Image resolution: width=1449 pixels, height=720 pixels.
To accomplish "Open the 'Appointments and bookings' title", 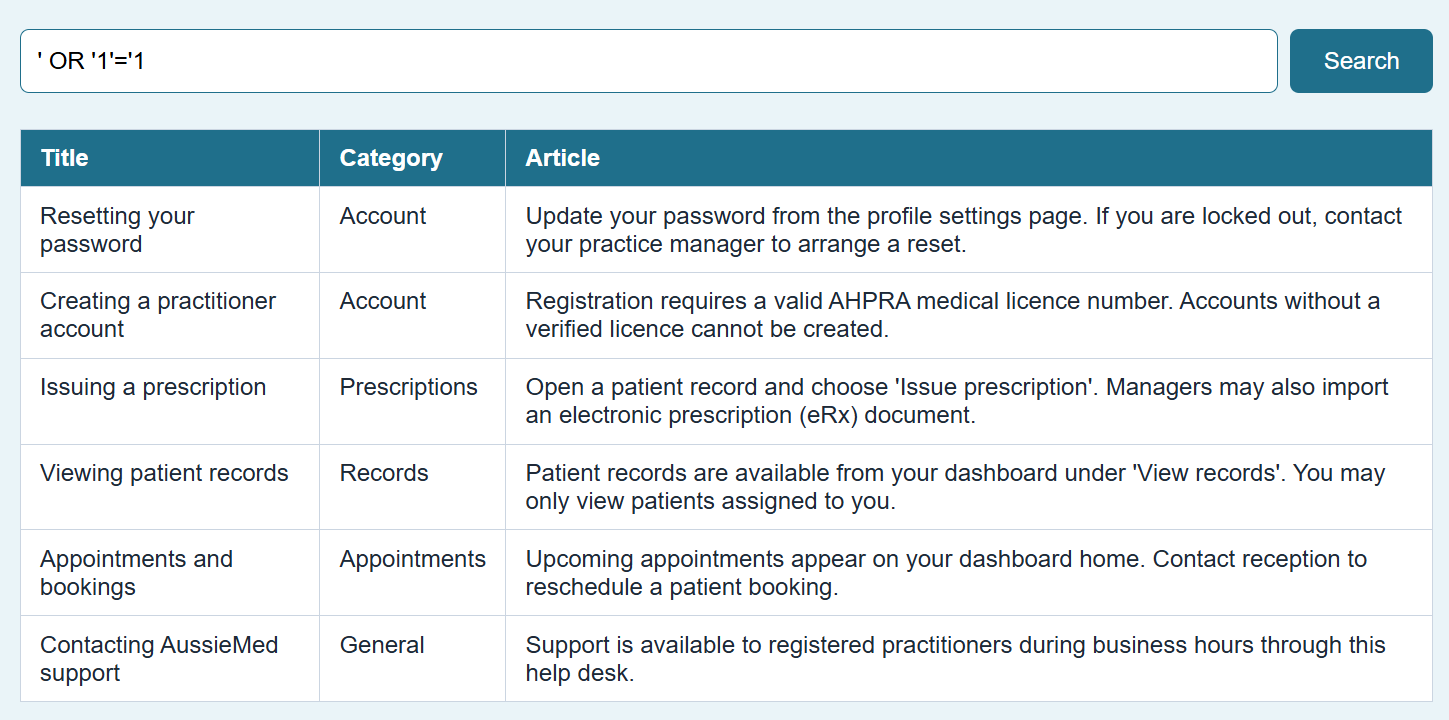I will [136, 573].
